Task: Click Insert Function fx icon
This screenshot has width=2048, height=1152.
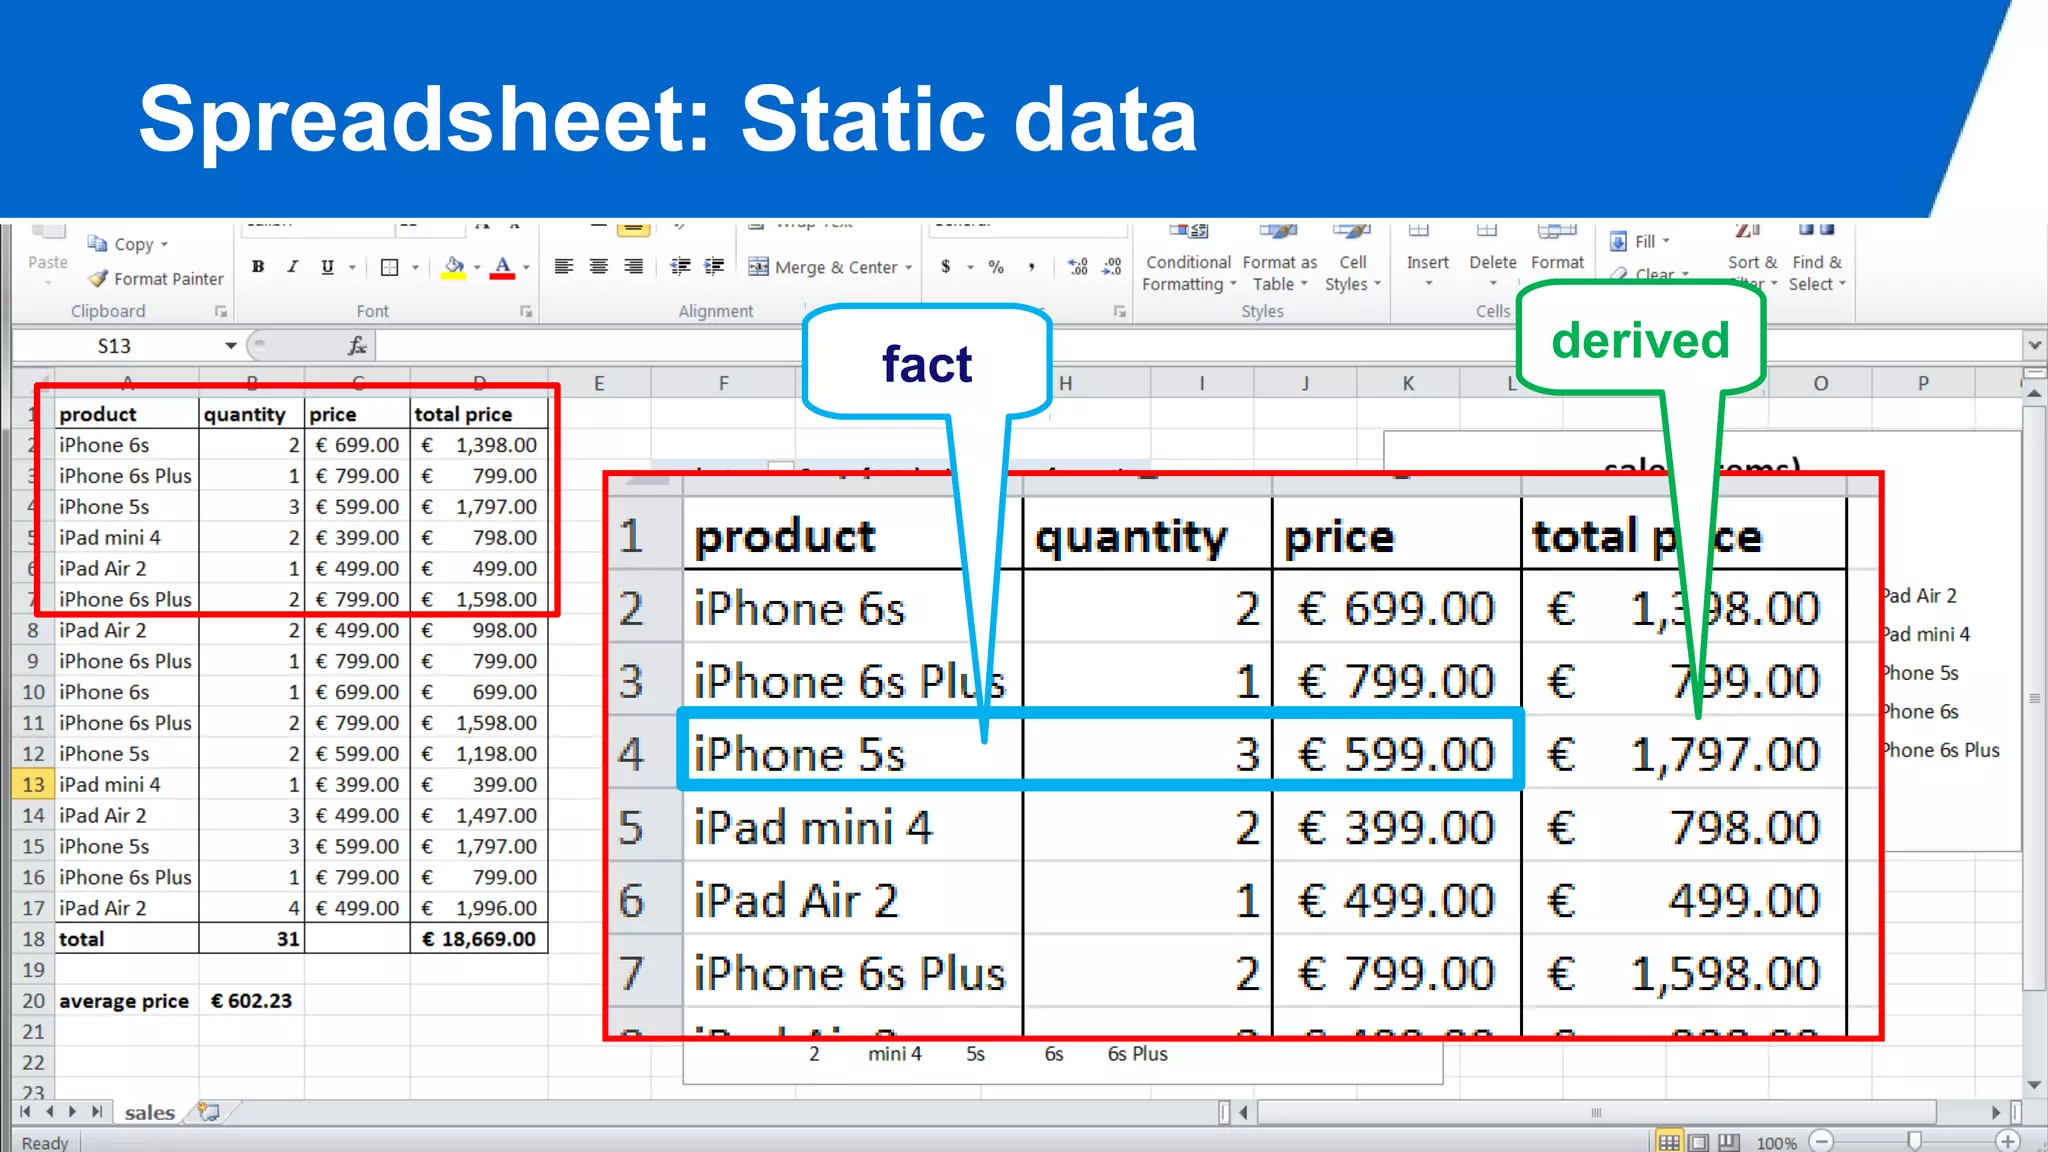Action: [357, 346]
